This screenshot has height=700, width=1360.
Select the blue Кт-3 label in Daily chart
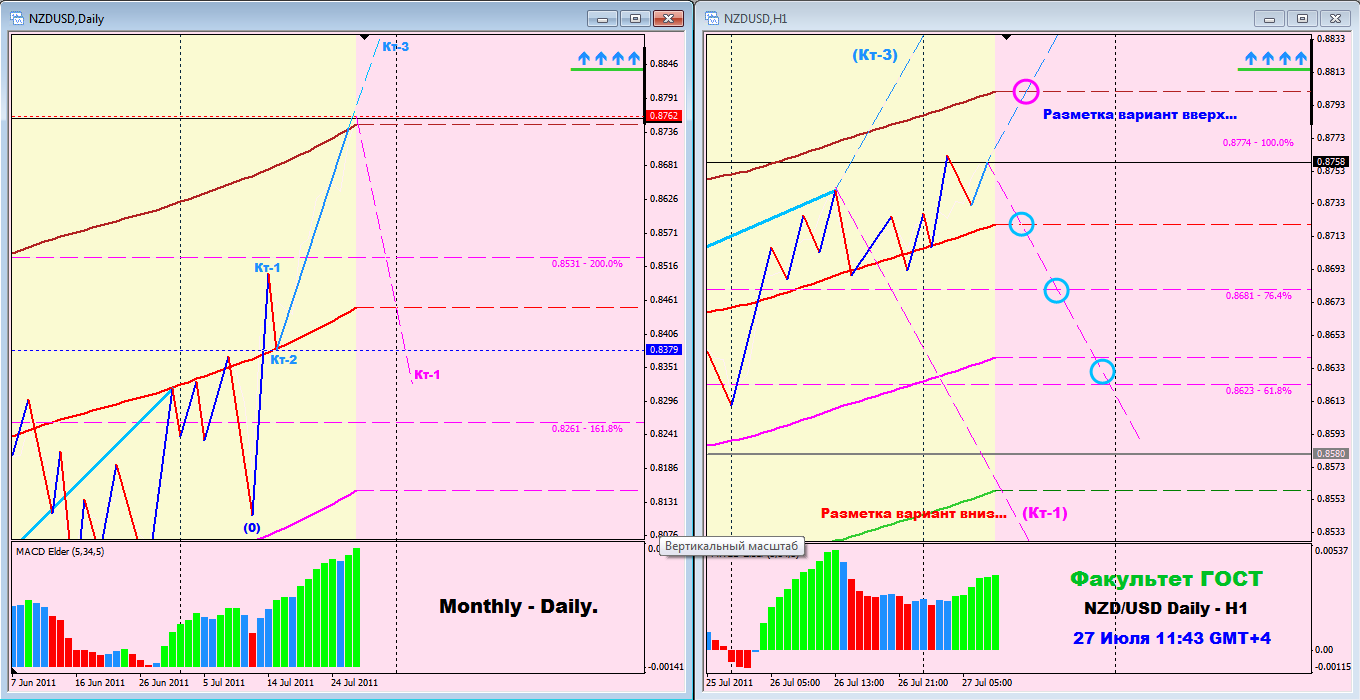[x=394, y=46]
